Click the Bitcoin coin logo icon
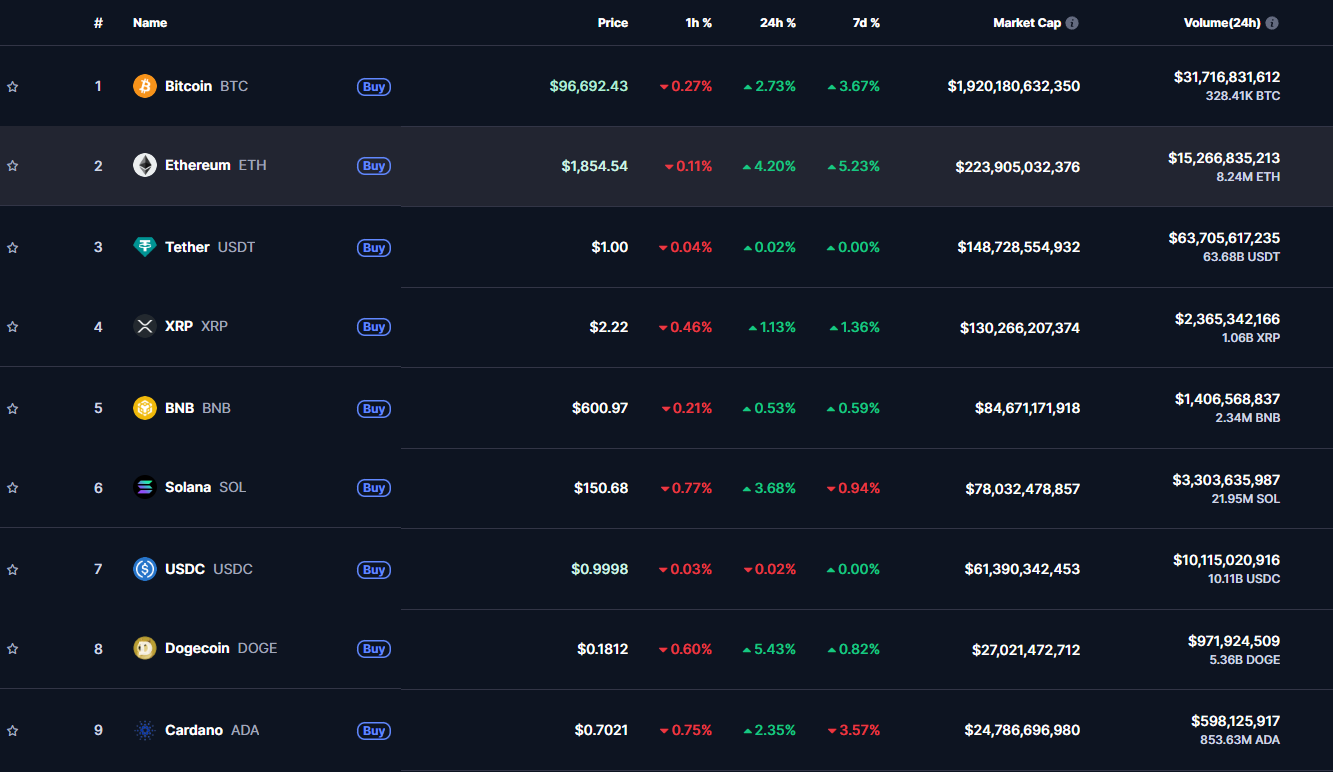Image resolution: width=1333 pixels, height=772 pixels. (145, 86)
